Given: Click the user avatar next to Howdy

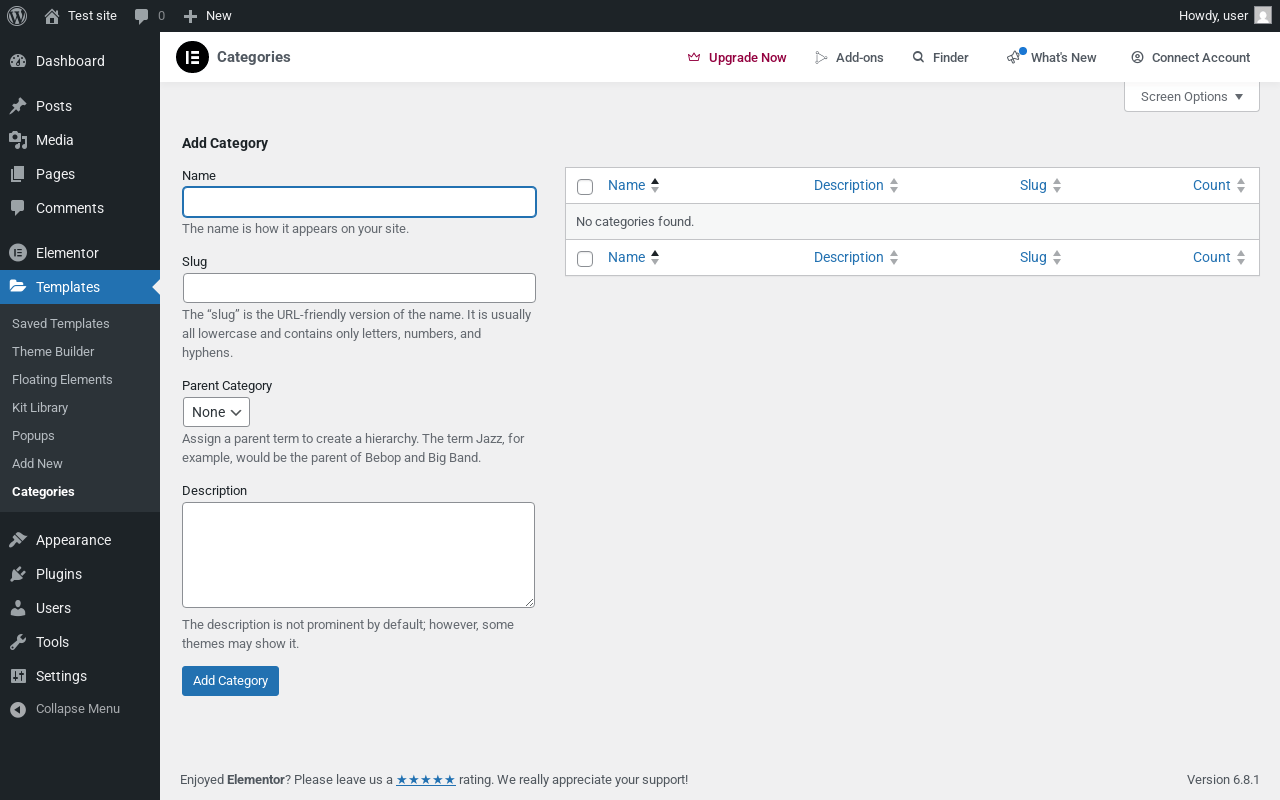Looking at the screenshot, I should tap(1263, 16).
